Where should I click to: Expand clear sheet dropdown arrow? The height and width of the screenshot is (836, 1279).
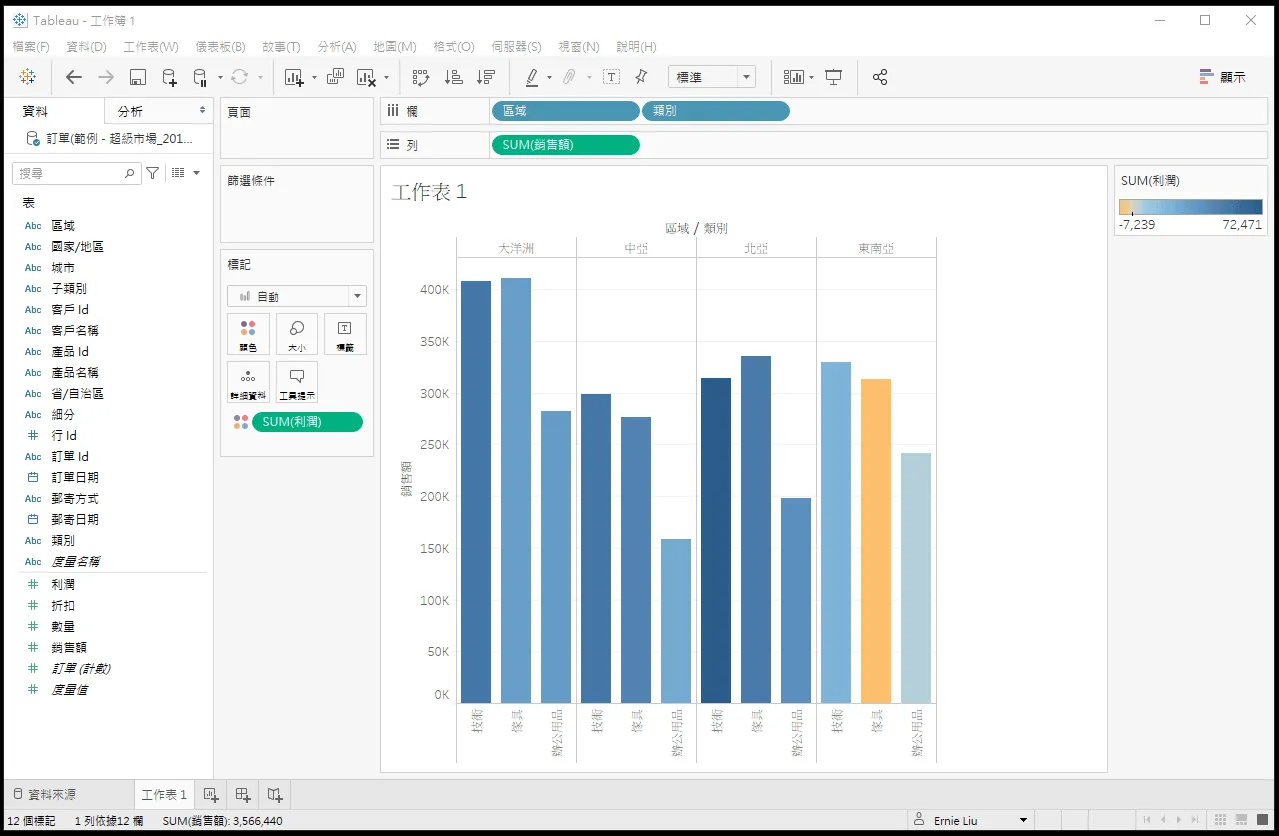click(386, 77)
